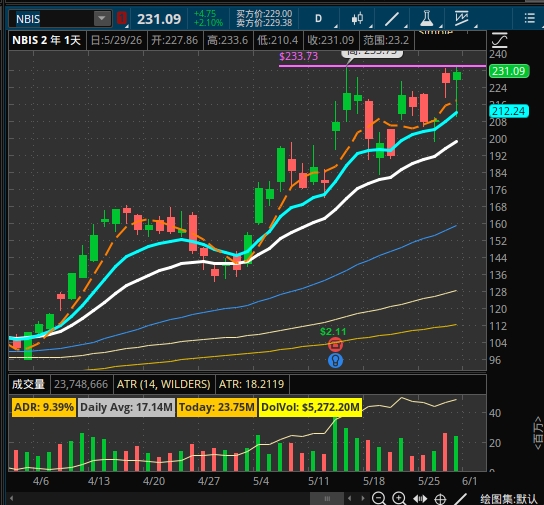
Task: Click the blue lightbulb icon on chart
Action: pos(335,360)
